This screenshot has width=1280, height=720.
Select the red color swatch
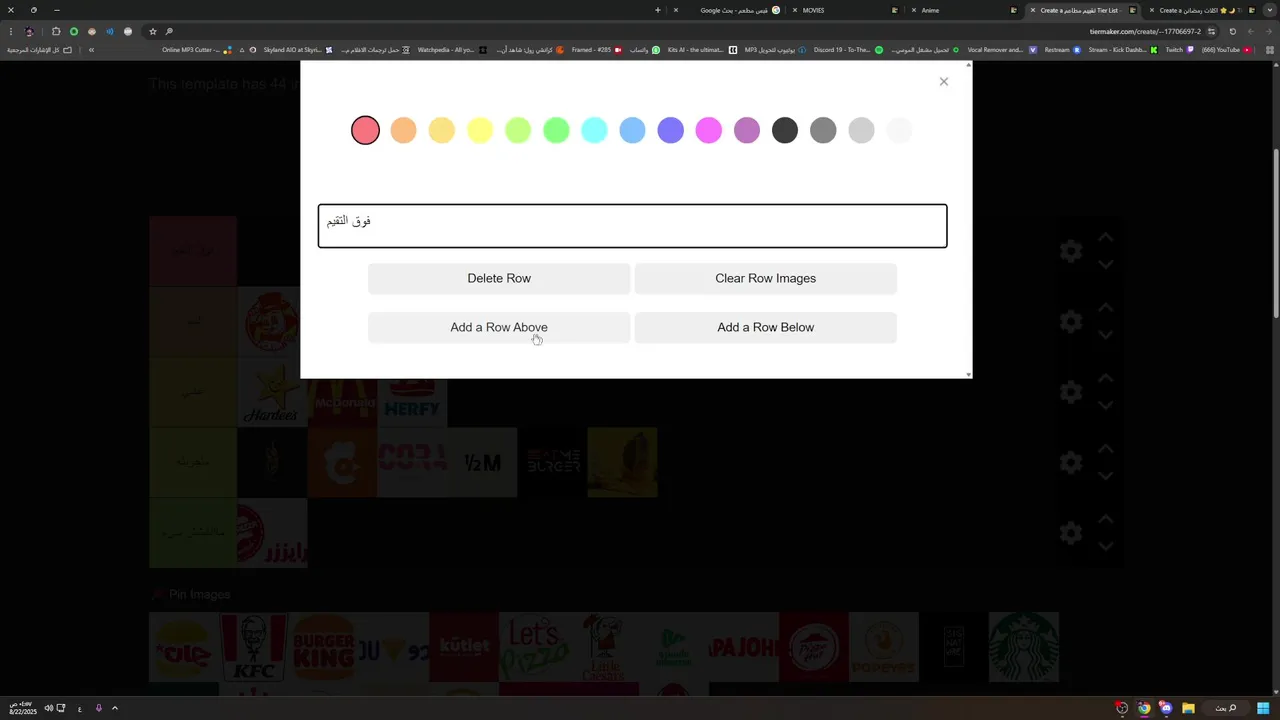[x=365, y=130]
